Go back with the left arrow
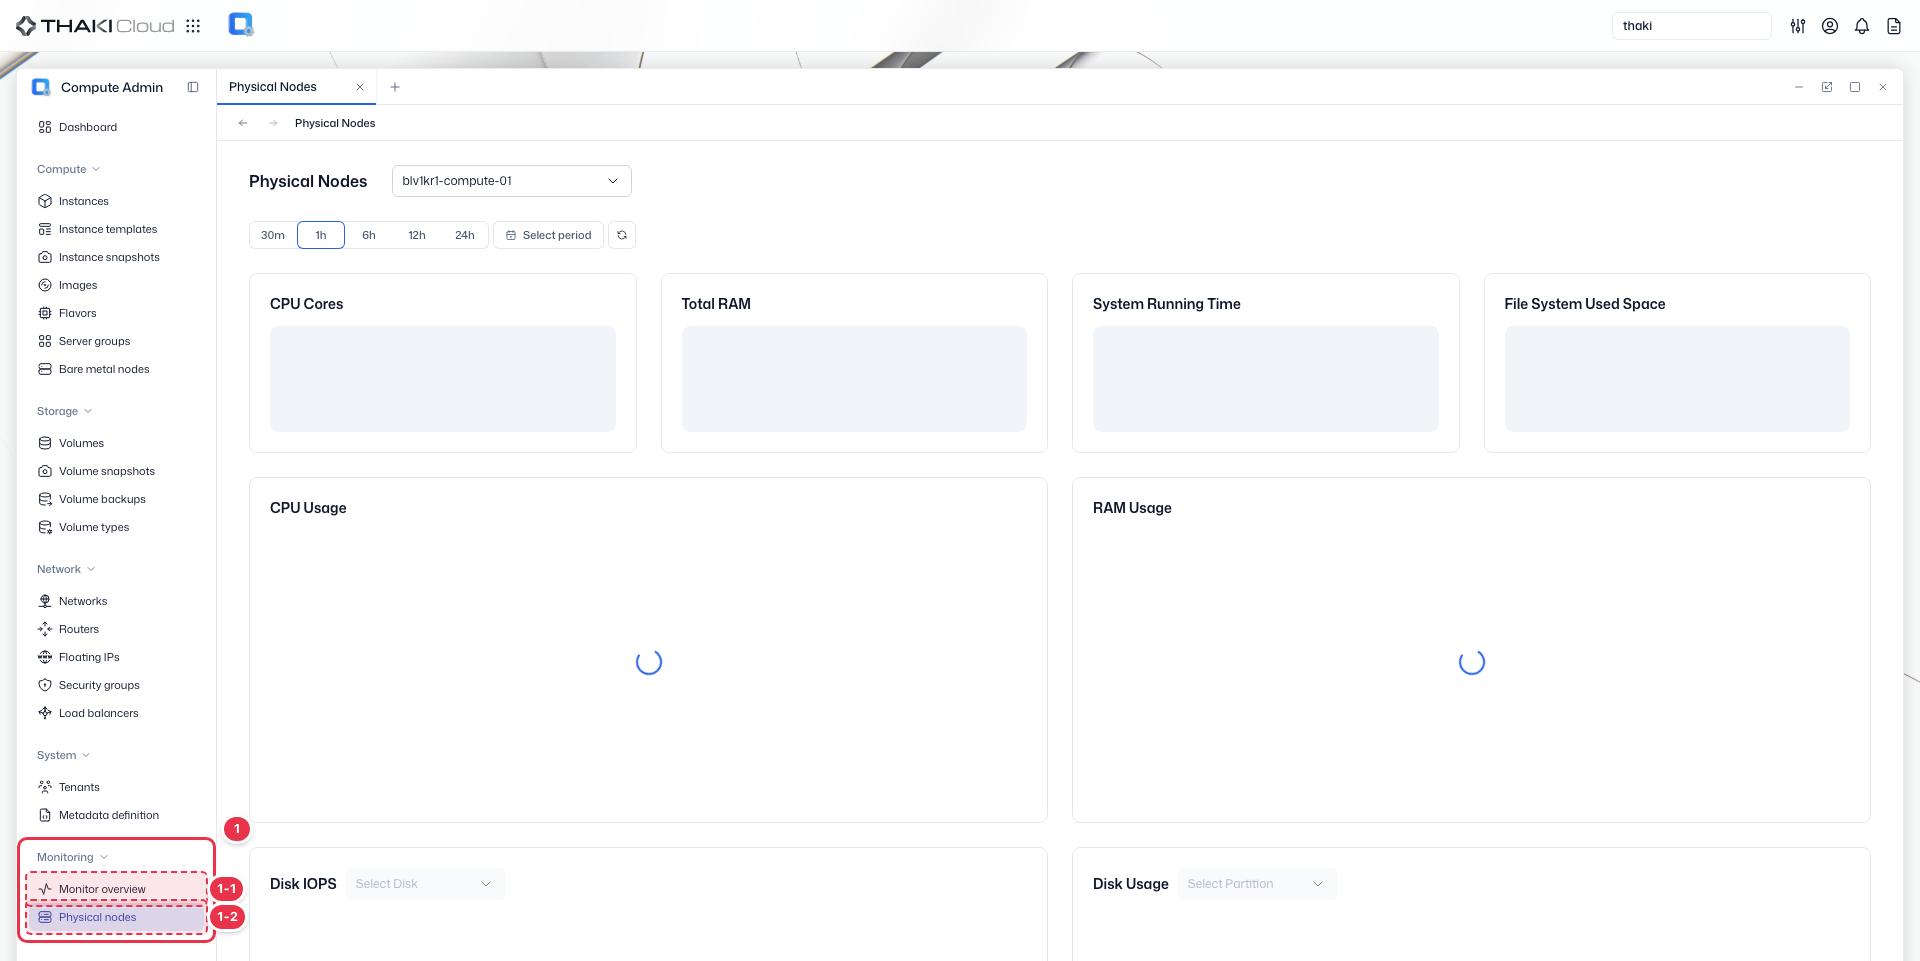Screen dimensions: 1920x961 coord(243,123)
